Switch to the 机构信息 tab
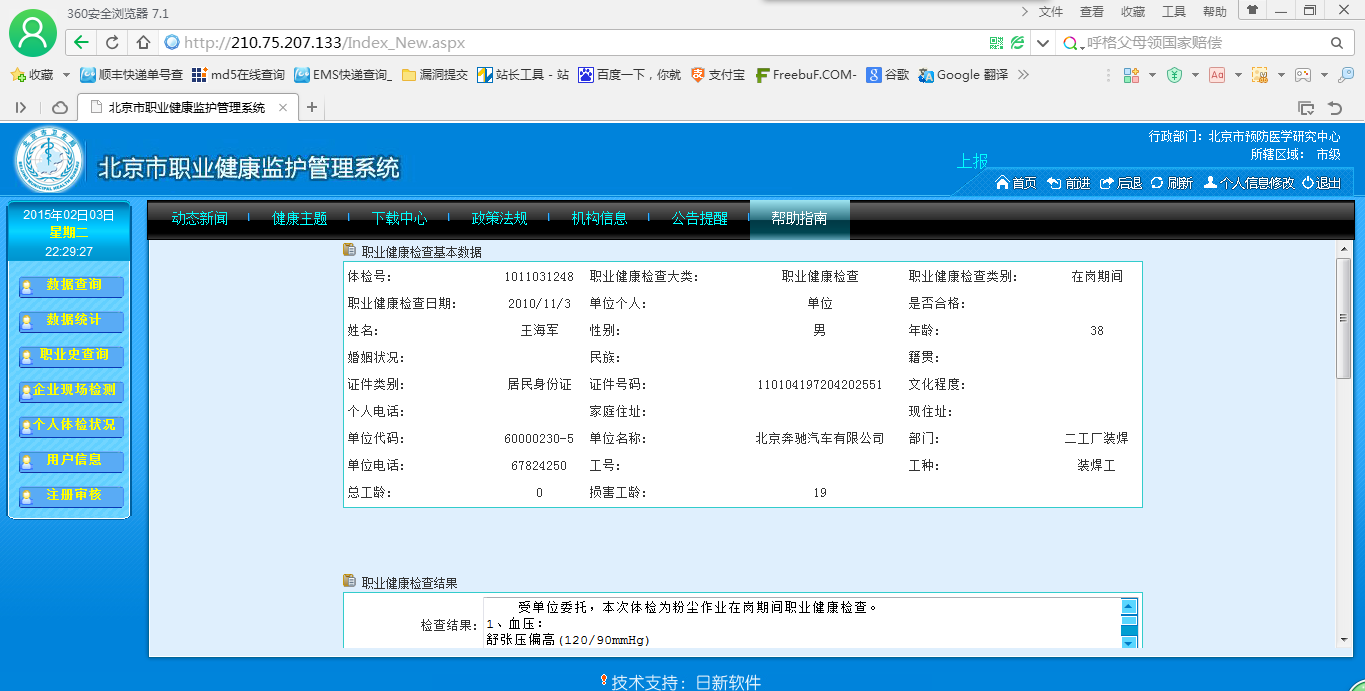 point(600,218)
